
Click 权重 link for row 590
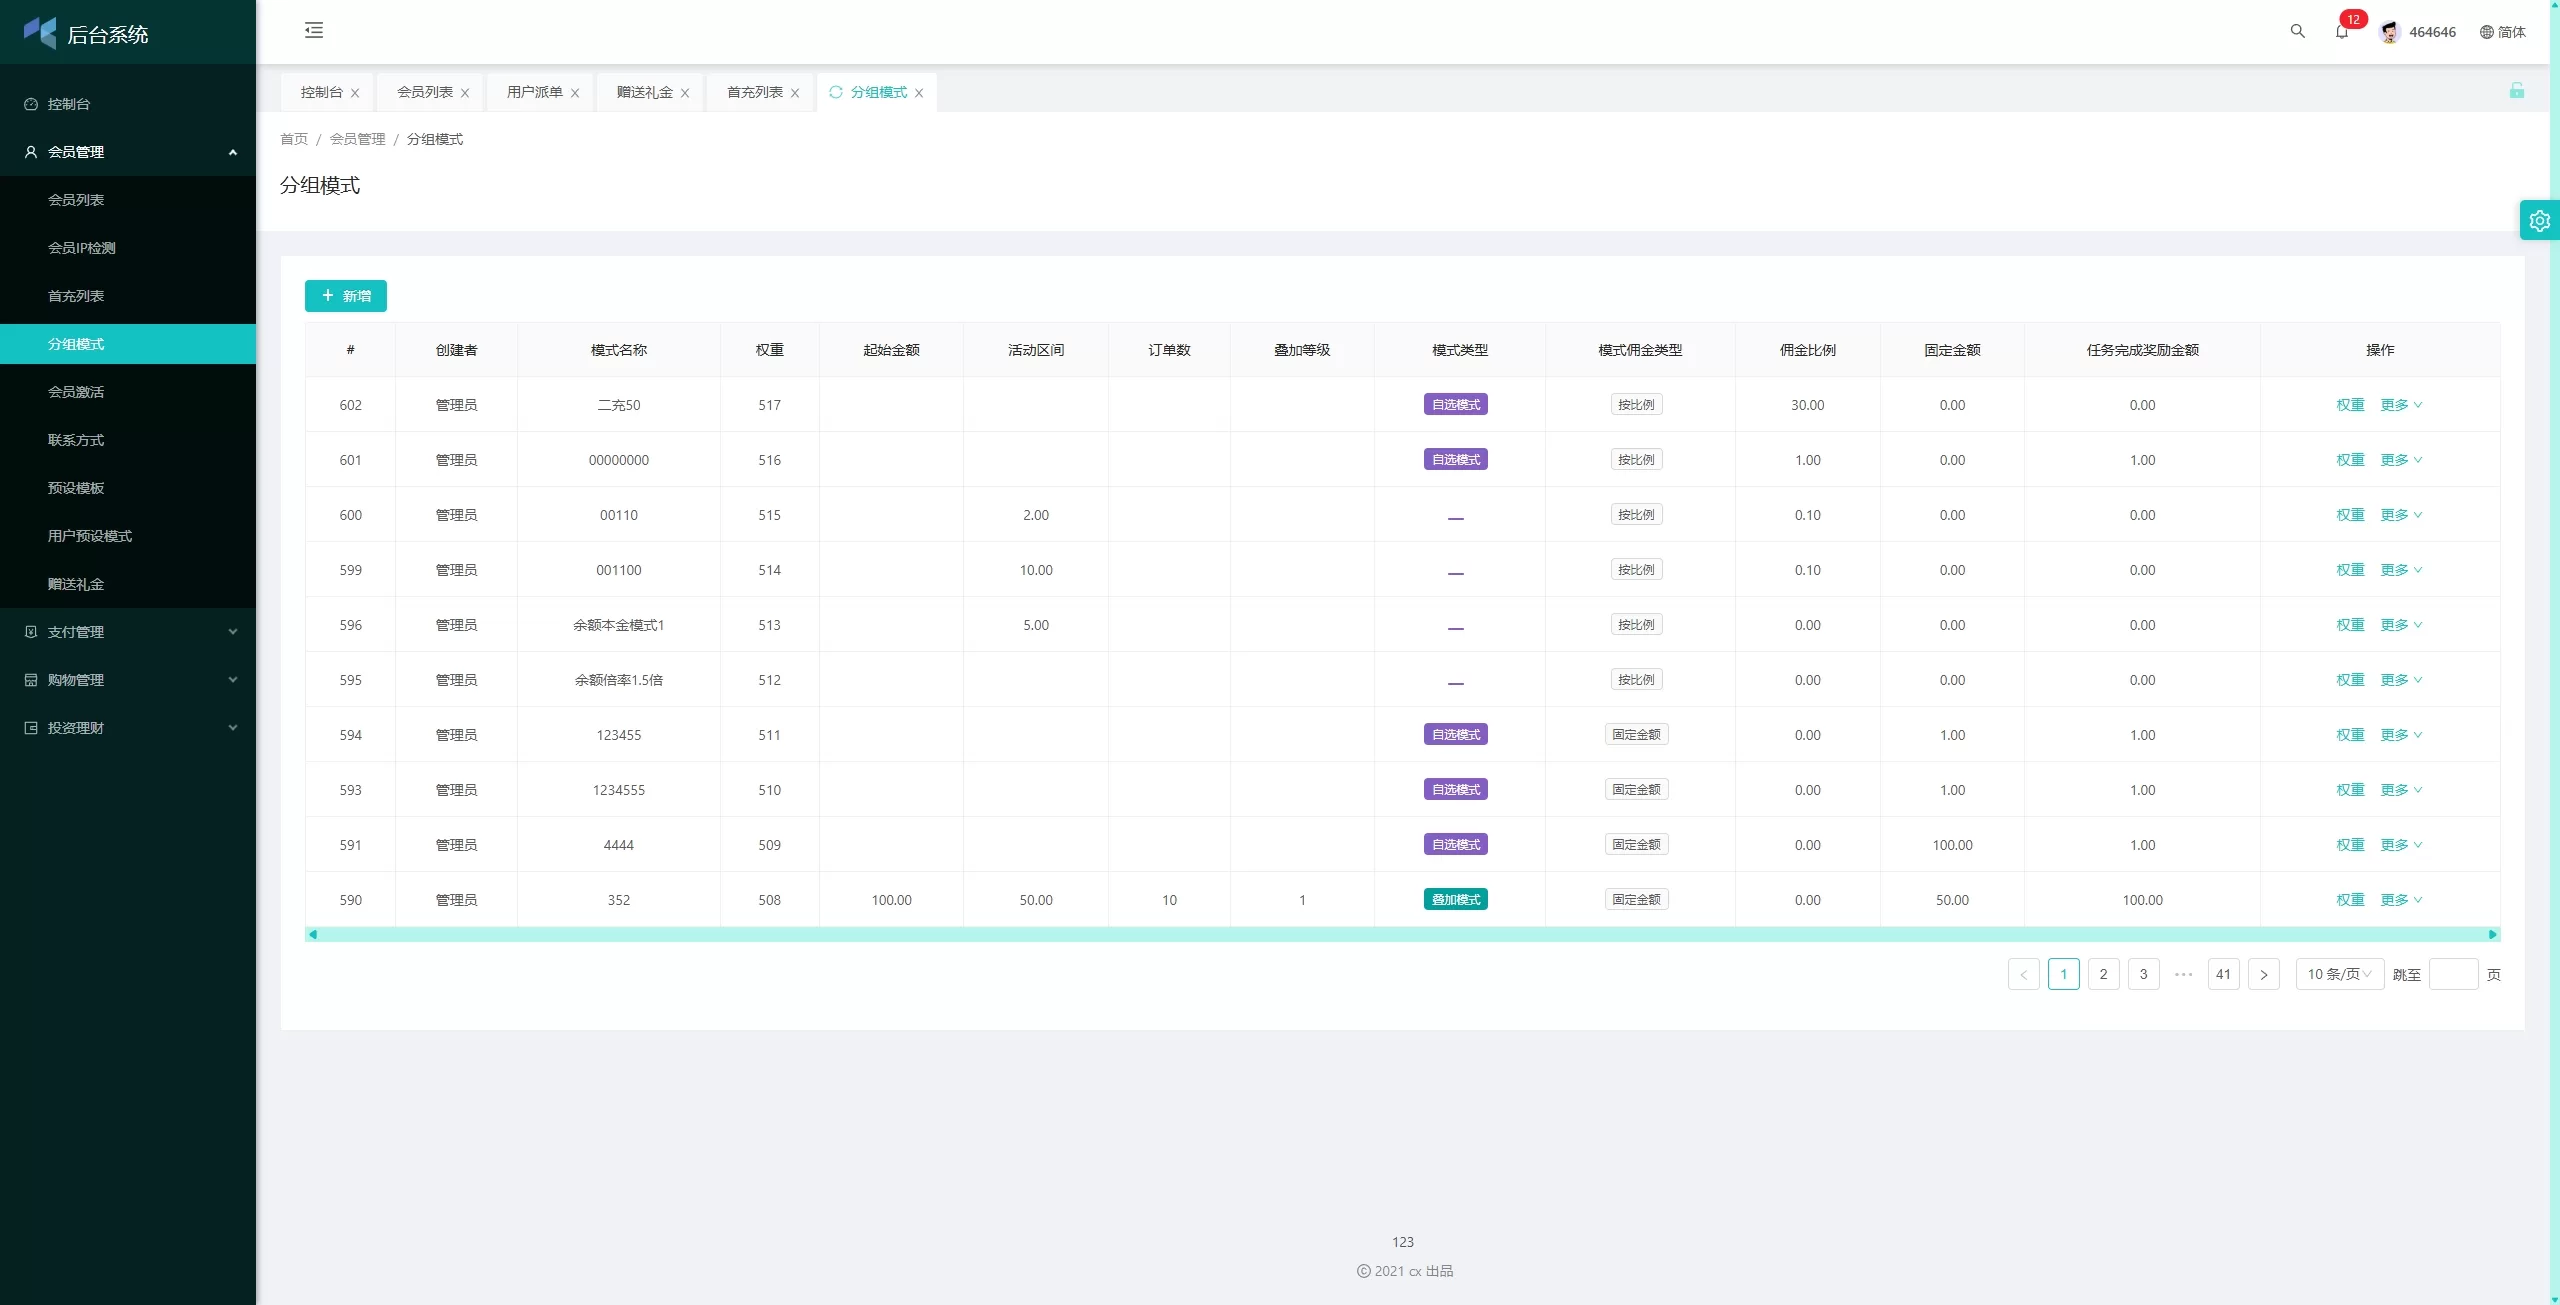coord(2349,900)
